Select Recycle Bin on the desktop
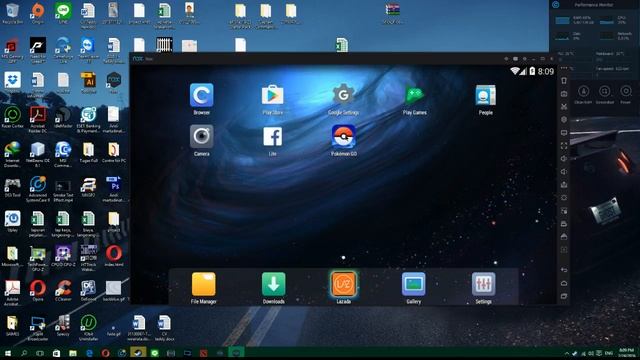Image resolution: width=640 pixels, height=360 pixels. [12, 14]
